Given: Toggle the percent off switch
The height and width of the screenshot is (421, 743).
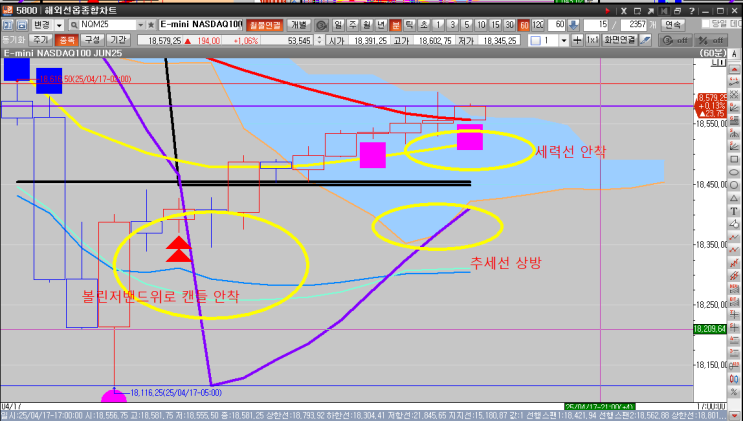Looking at the screenshot, I should pyautogui.click(x=711, y=40).
